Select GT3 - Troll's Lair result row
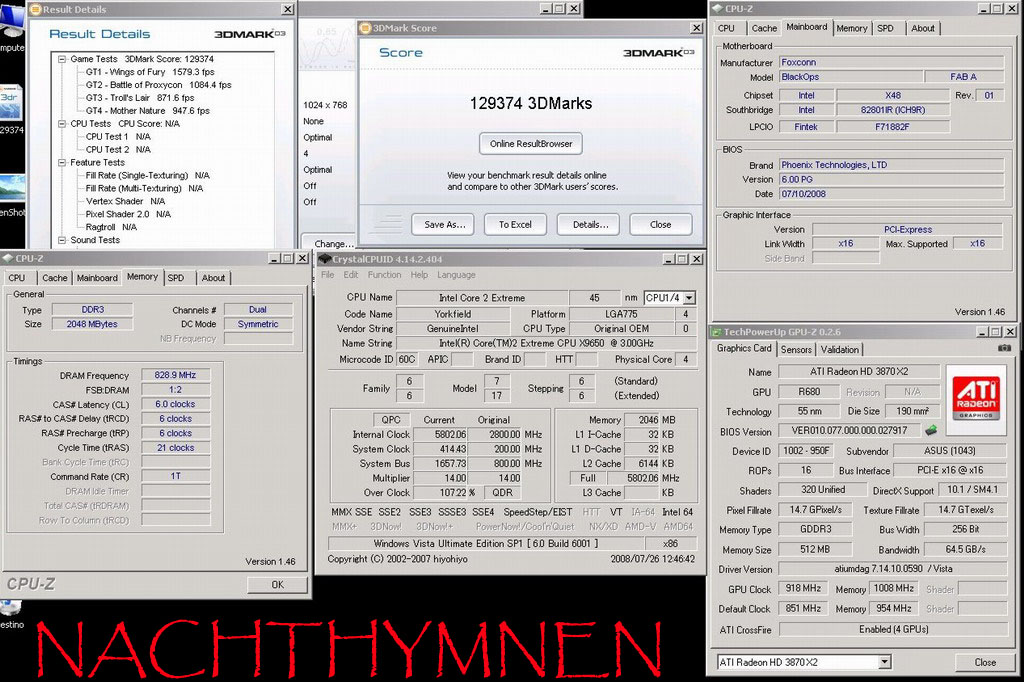 pyautogui.click(x=140, y=97)
